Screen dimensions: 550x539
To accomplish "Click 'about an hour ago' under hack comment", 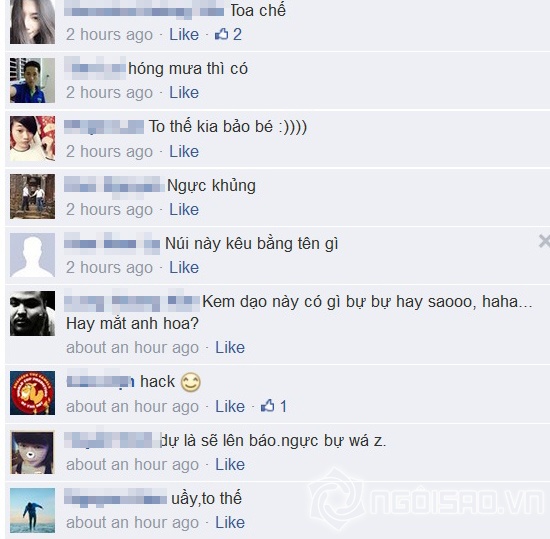I will (132, 406).
